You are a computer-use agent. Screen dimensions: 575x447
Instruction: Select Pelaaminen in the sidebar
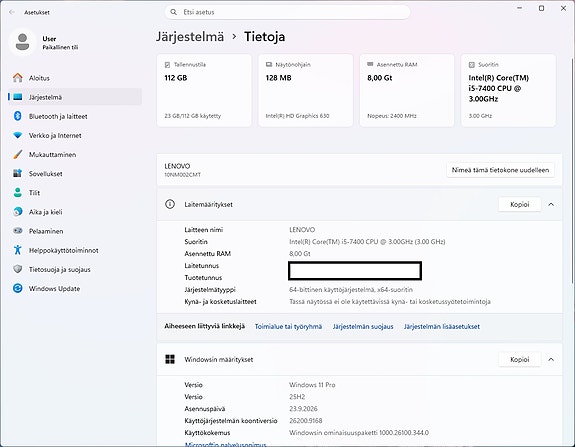[75, 231]
